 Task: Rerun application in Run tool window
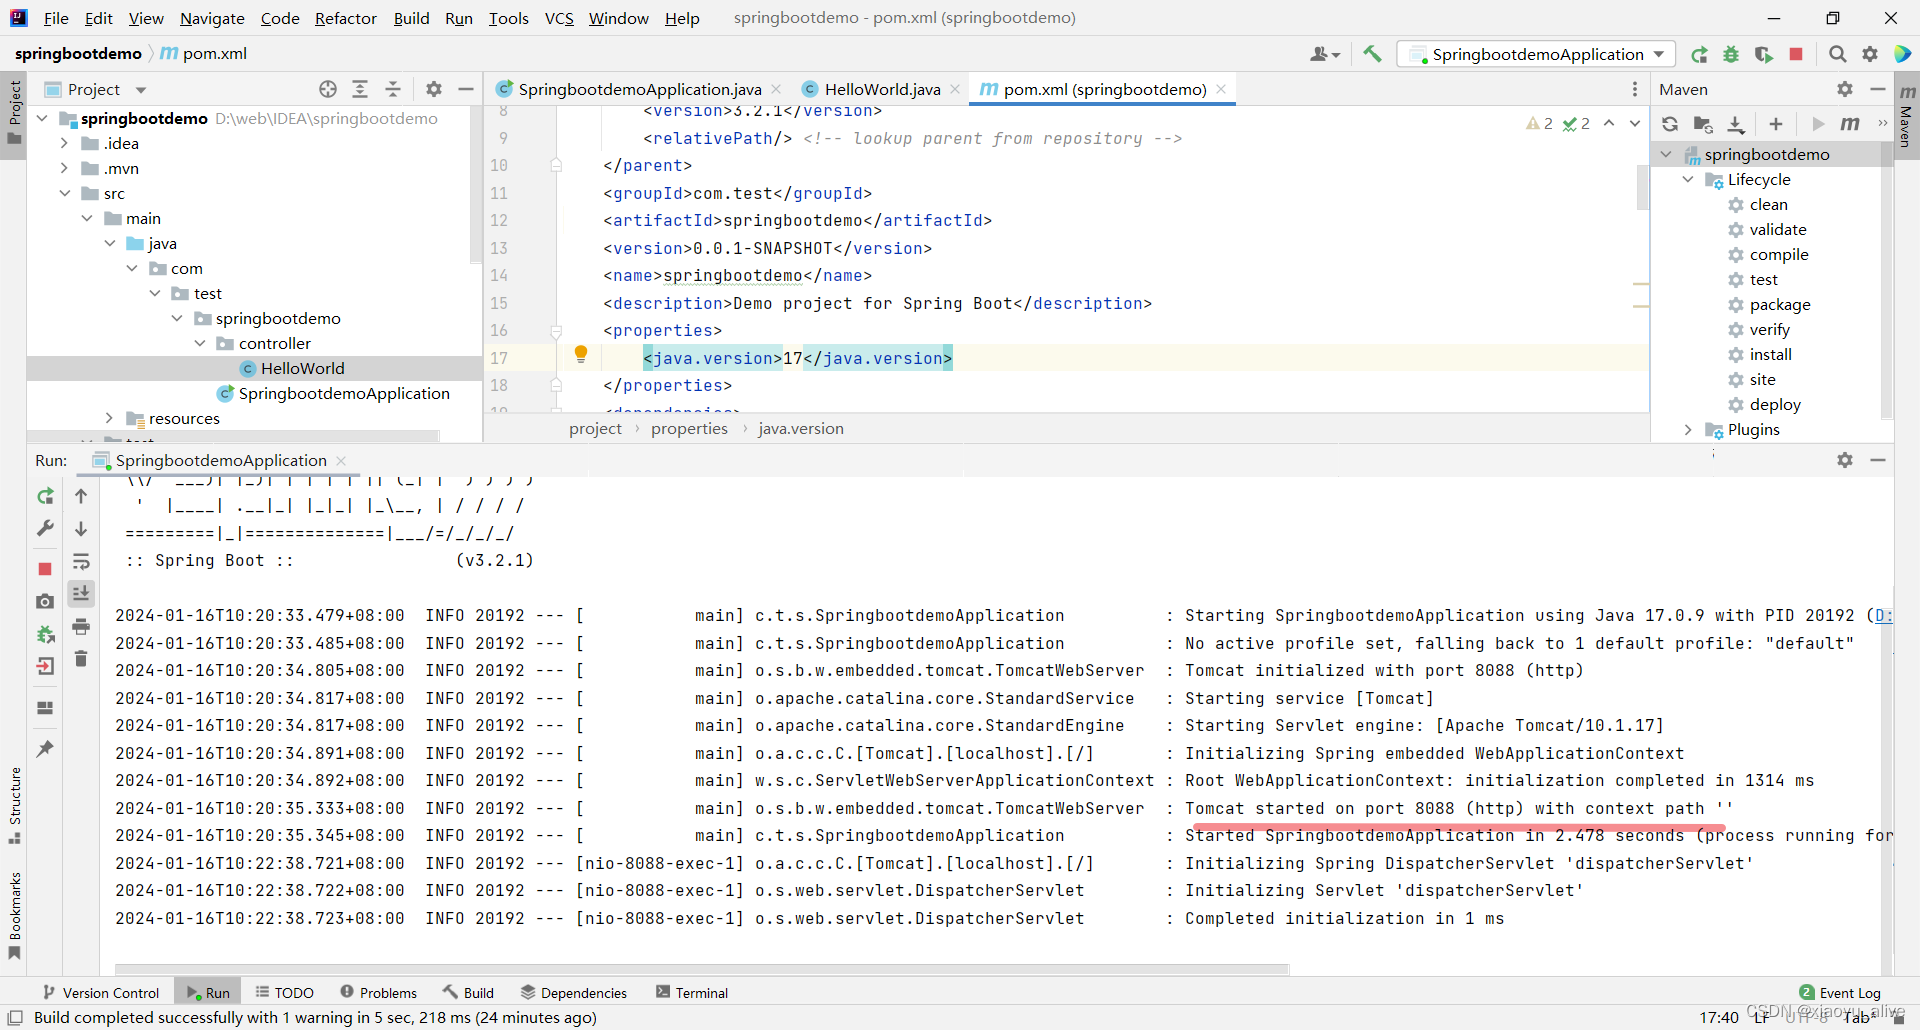click(x=45, y=496)
